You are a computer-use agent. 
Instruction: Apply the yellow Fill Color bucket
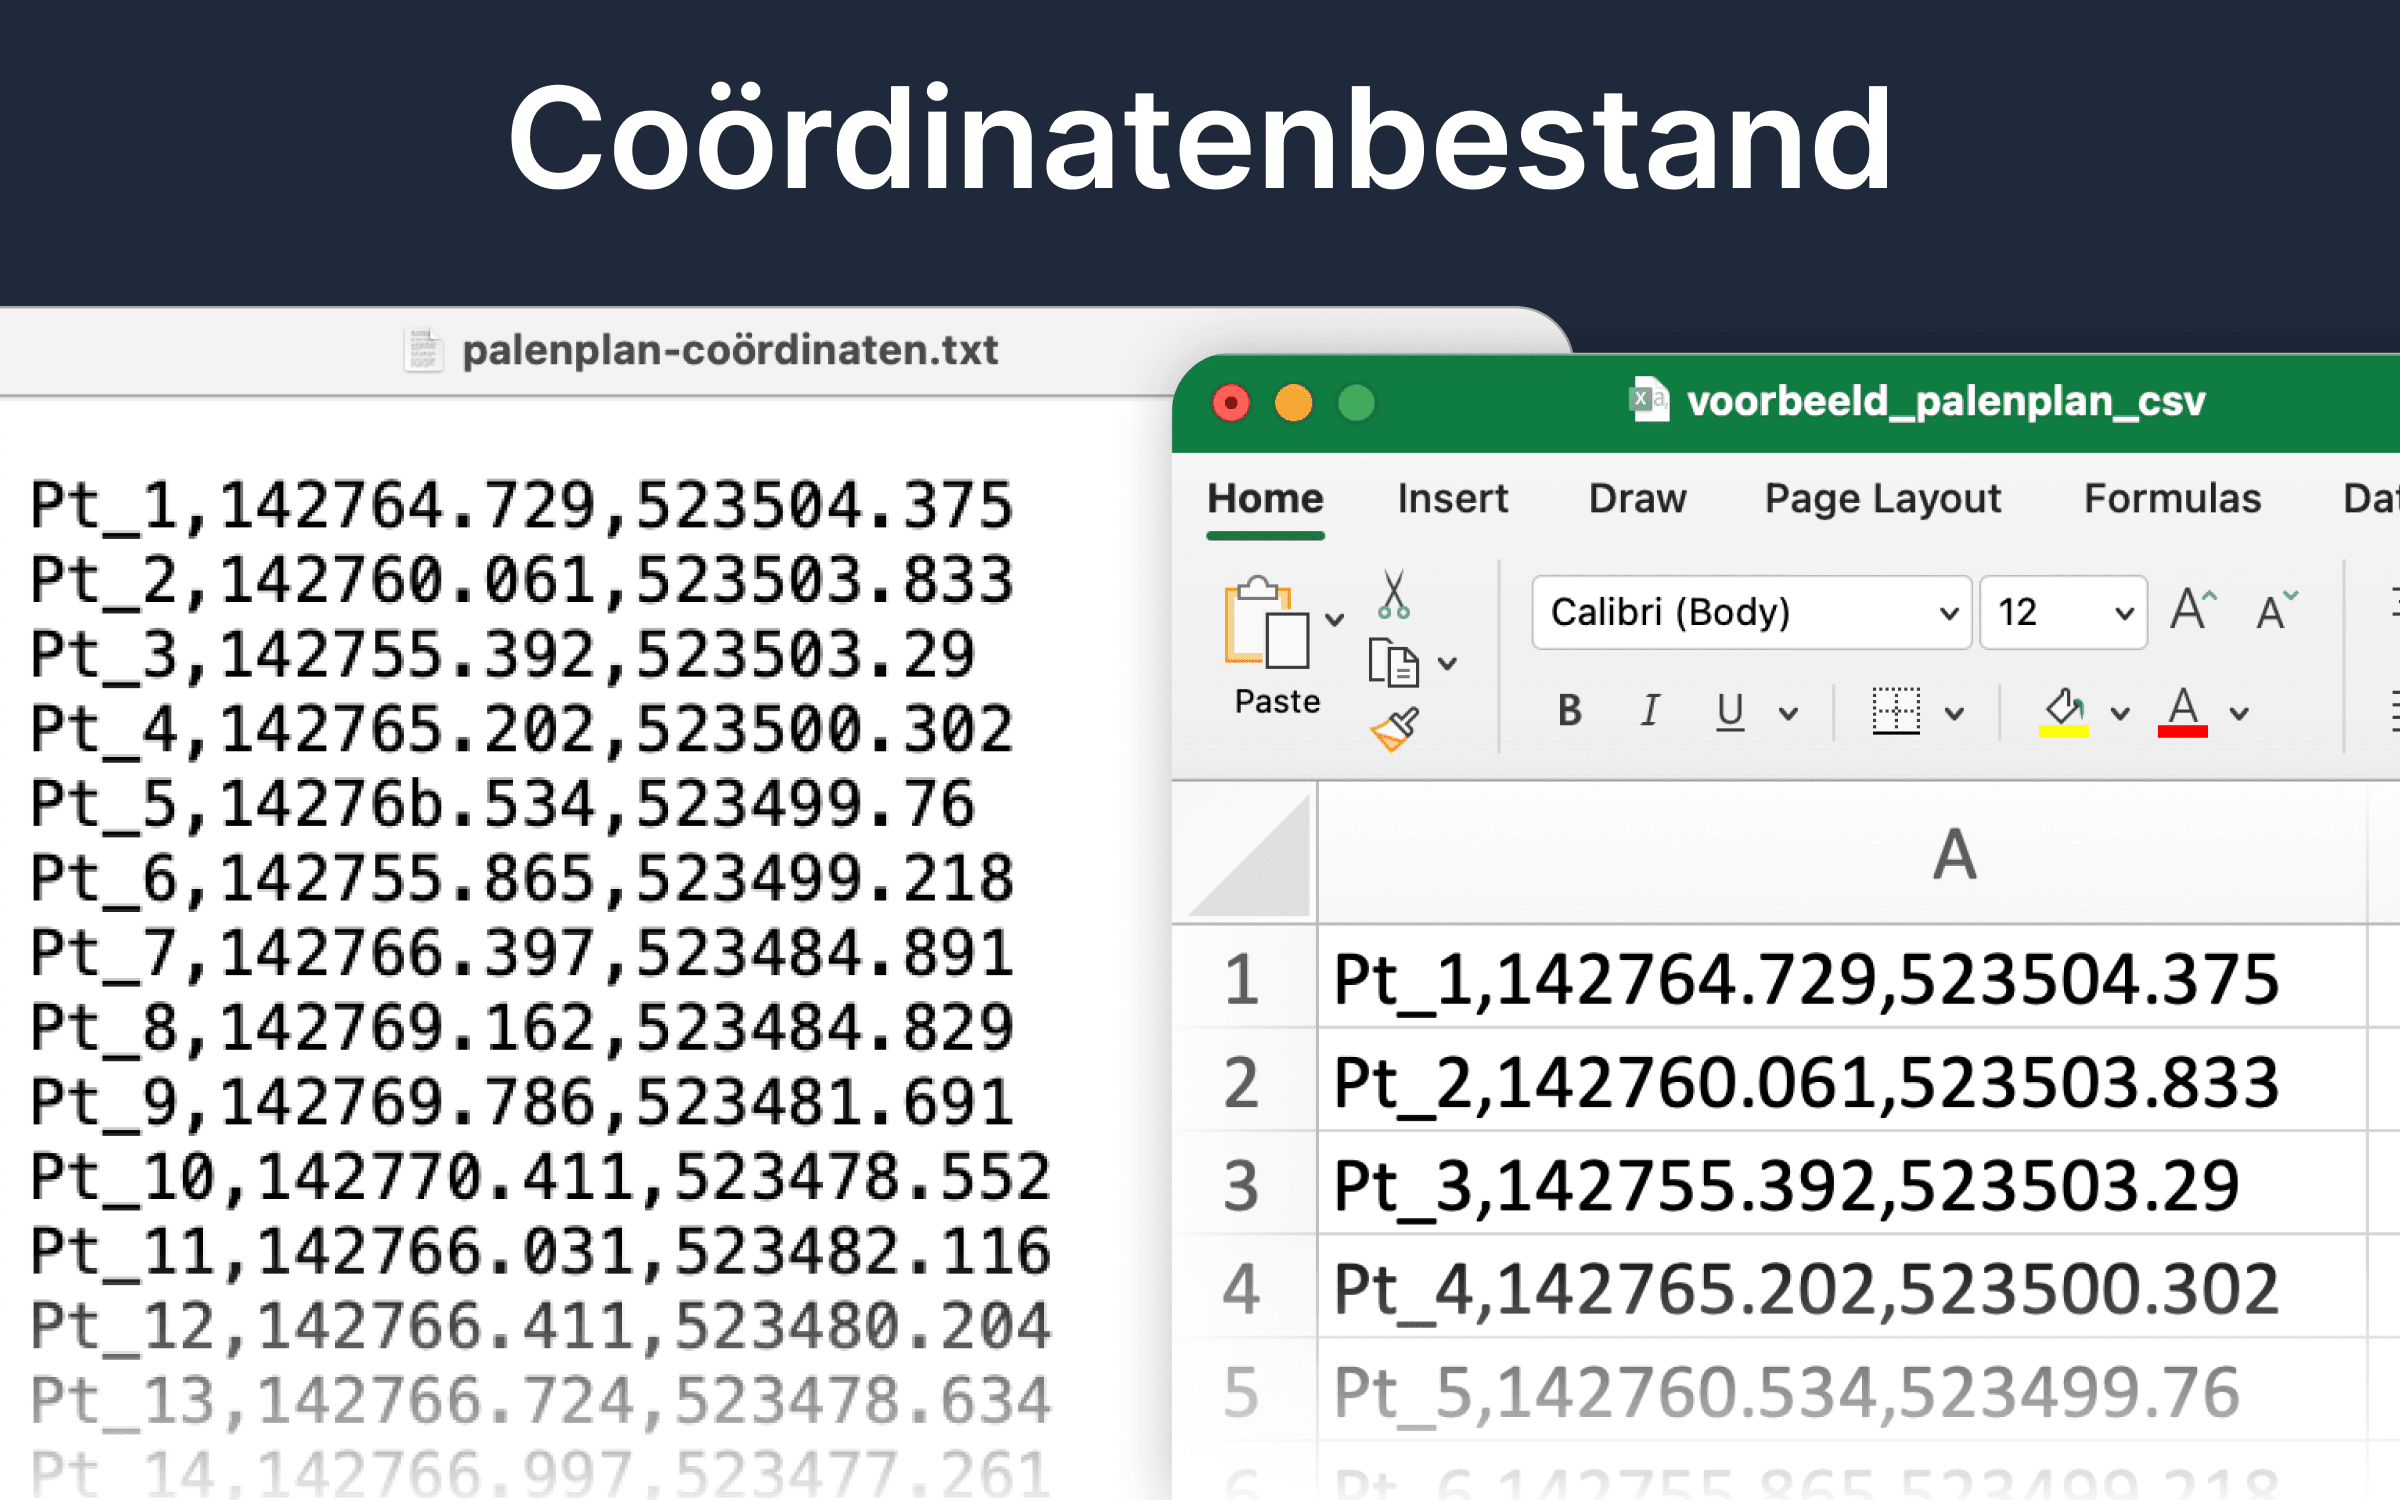point(2064,711)
